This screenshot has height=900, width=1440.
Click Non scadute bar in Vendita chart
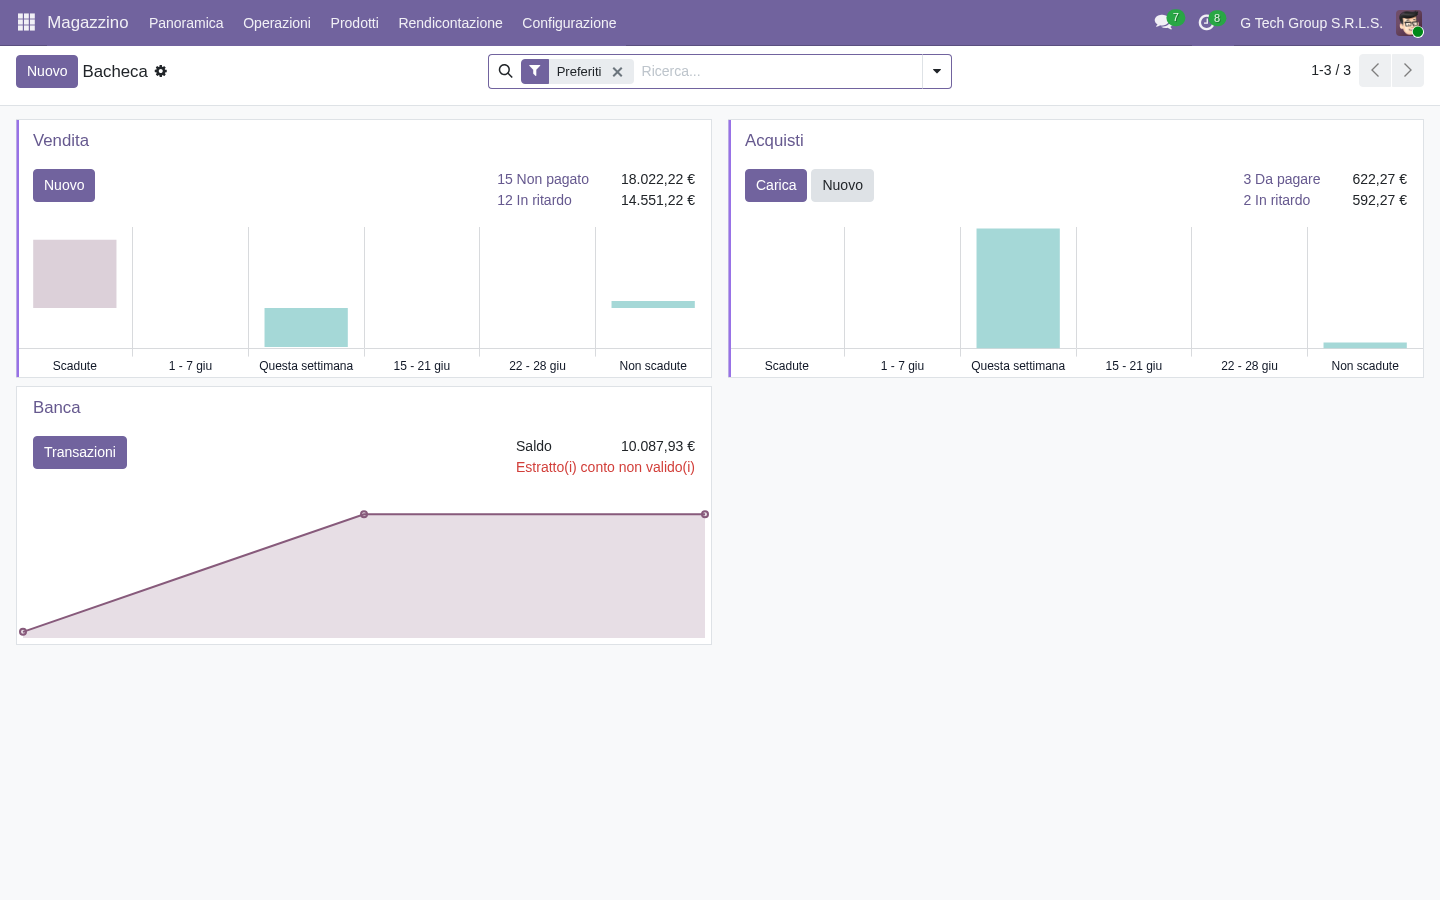tap(653, 304)
